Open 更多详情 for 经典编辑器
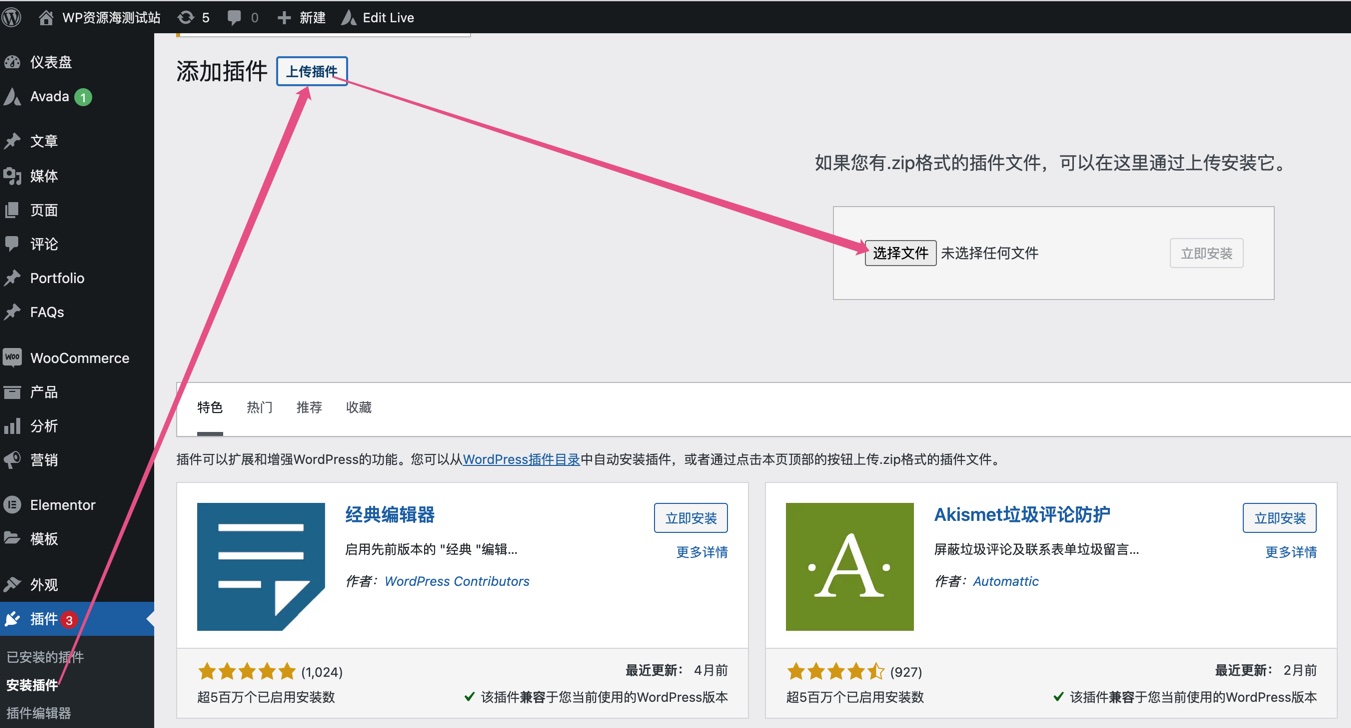Image resolution: width=1351 pixels, height=728 pixels. point(702,552)
